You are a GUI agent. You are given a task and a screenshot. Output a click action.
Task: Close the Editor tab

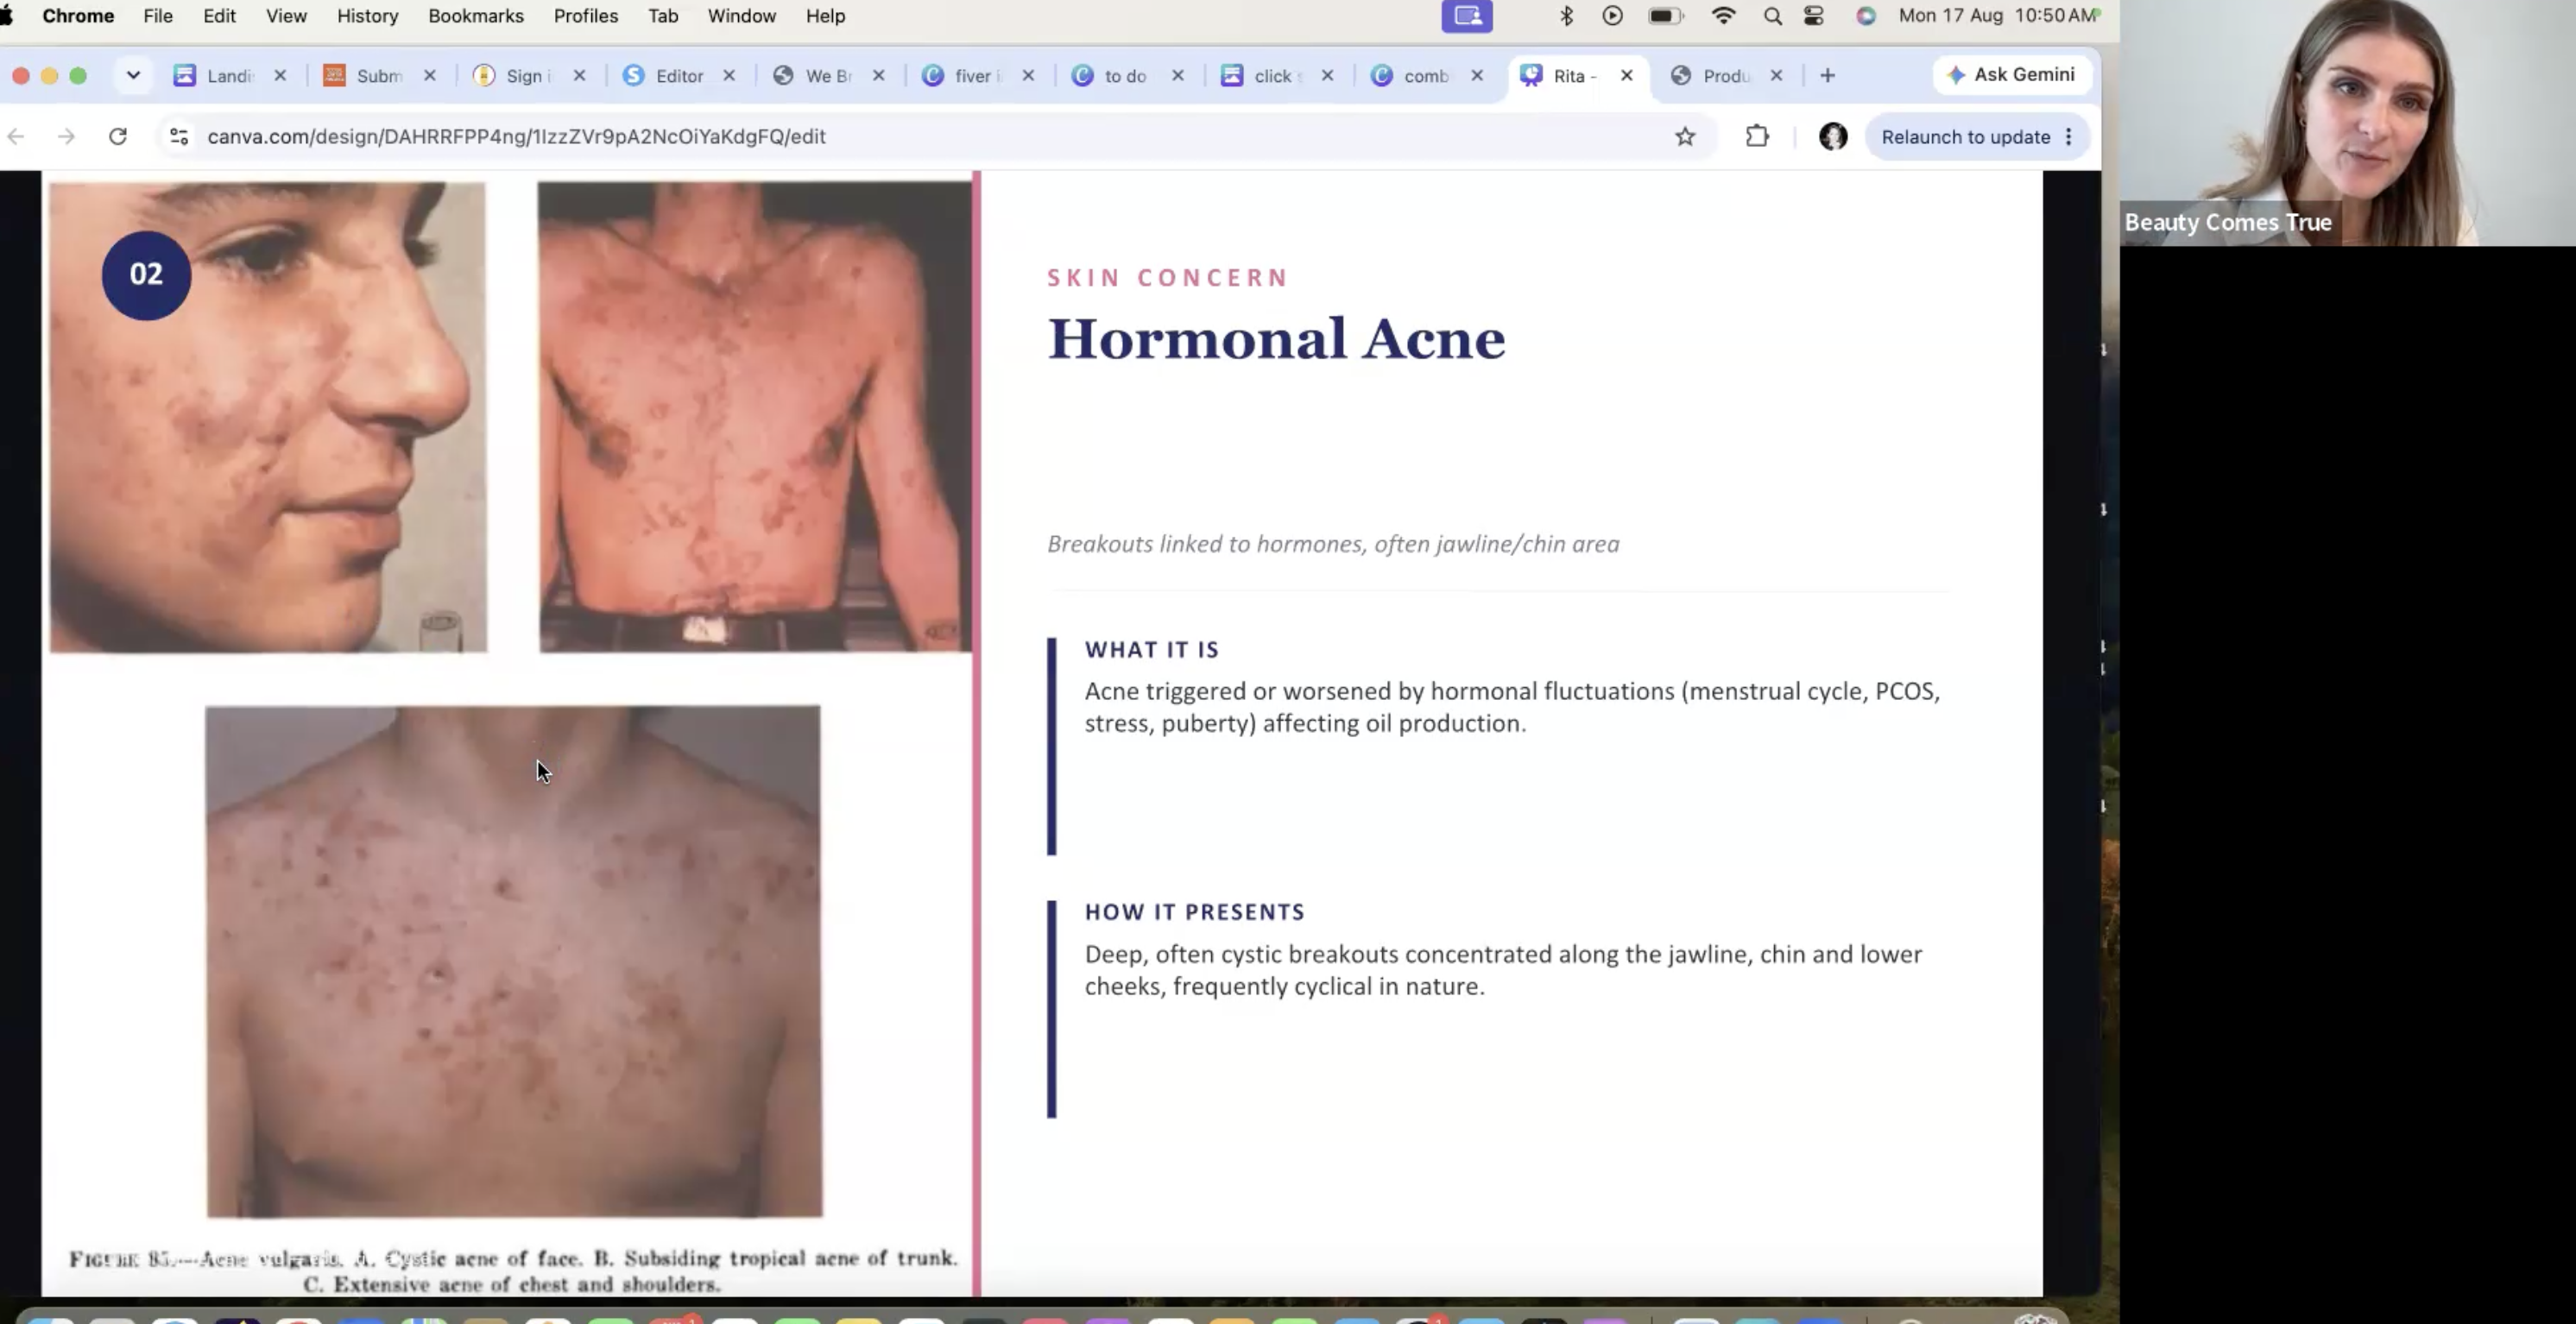coord(729,76)
